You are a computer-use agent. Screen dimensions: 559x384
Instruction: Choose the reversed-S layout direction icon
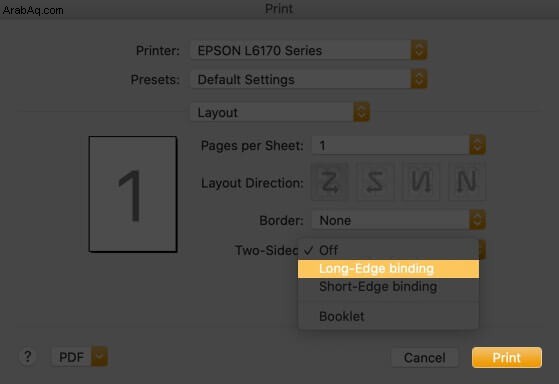[375, 182]
